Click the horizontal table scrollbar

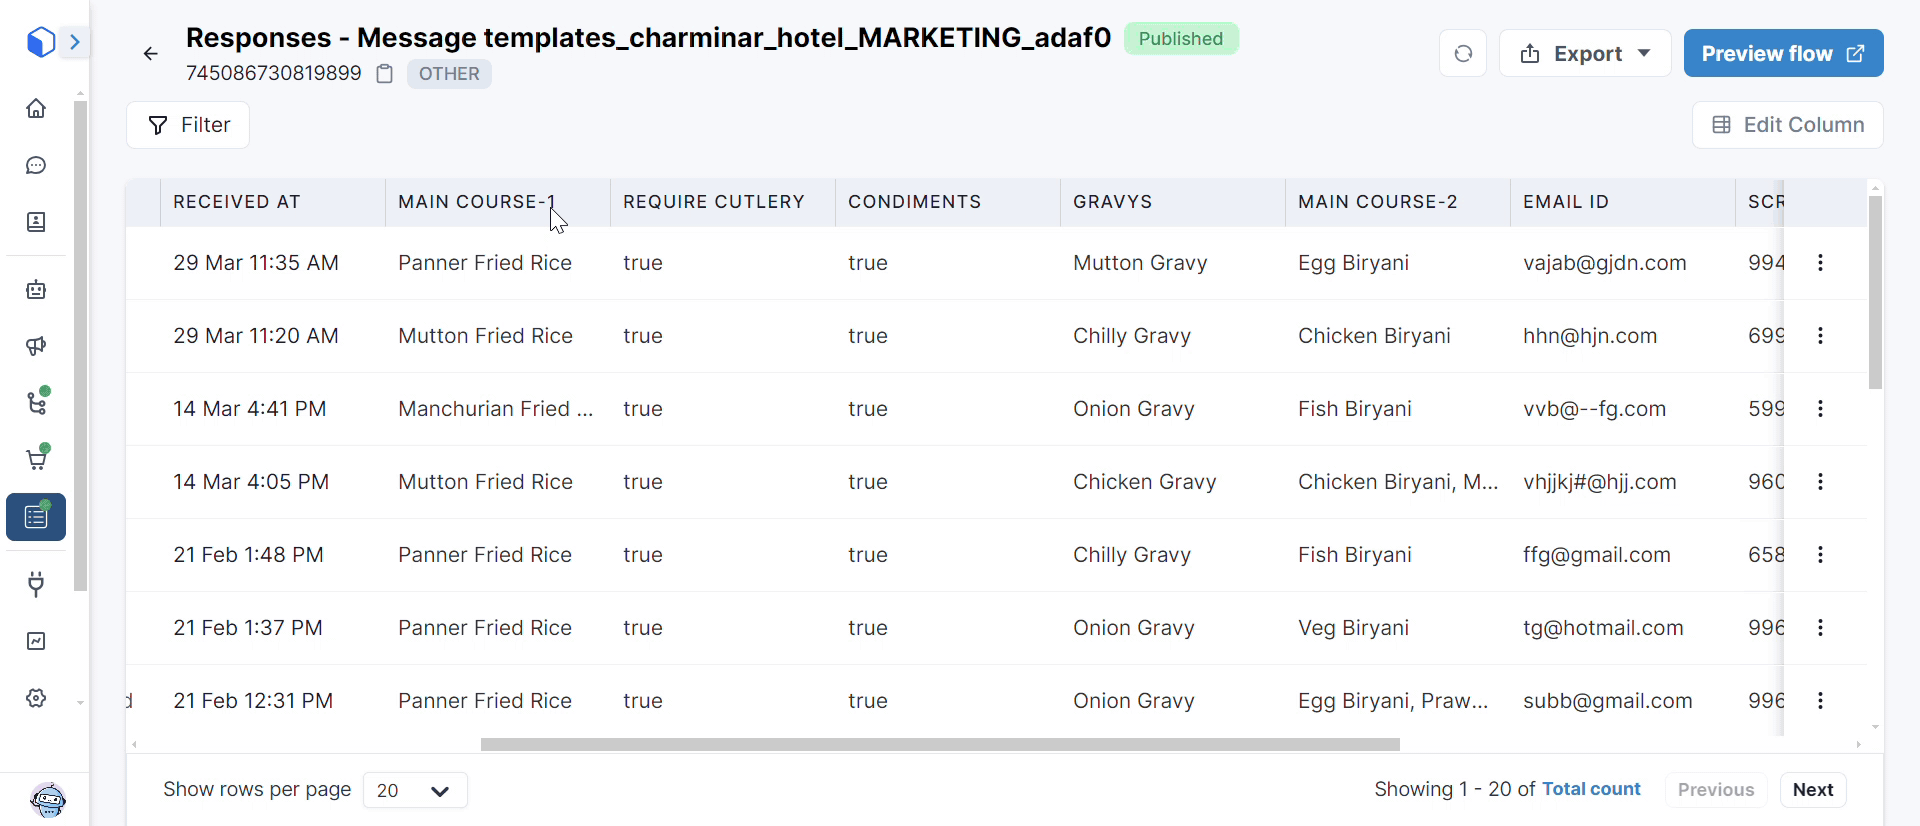tap(939, 745)
